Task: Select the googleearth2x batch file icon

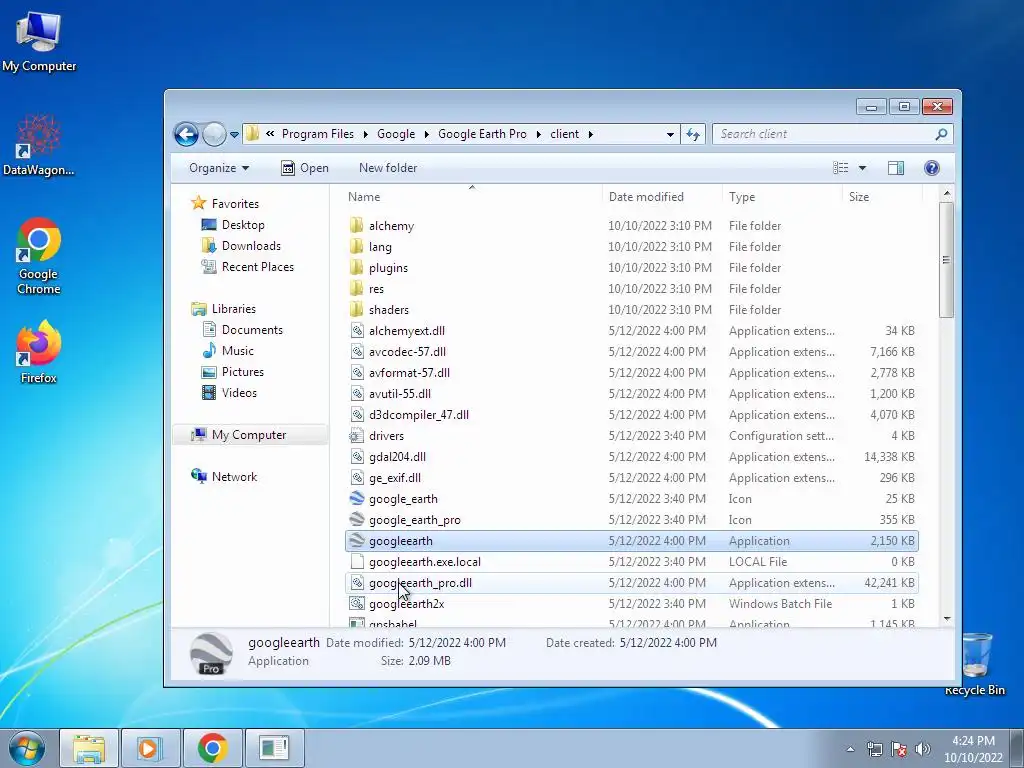Action: click(x=357, y=603)
